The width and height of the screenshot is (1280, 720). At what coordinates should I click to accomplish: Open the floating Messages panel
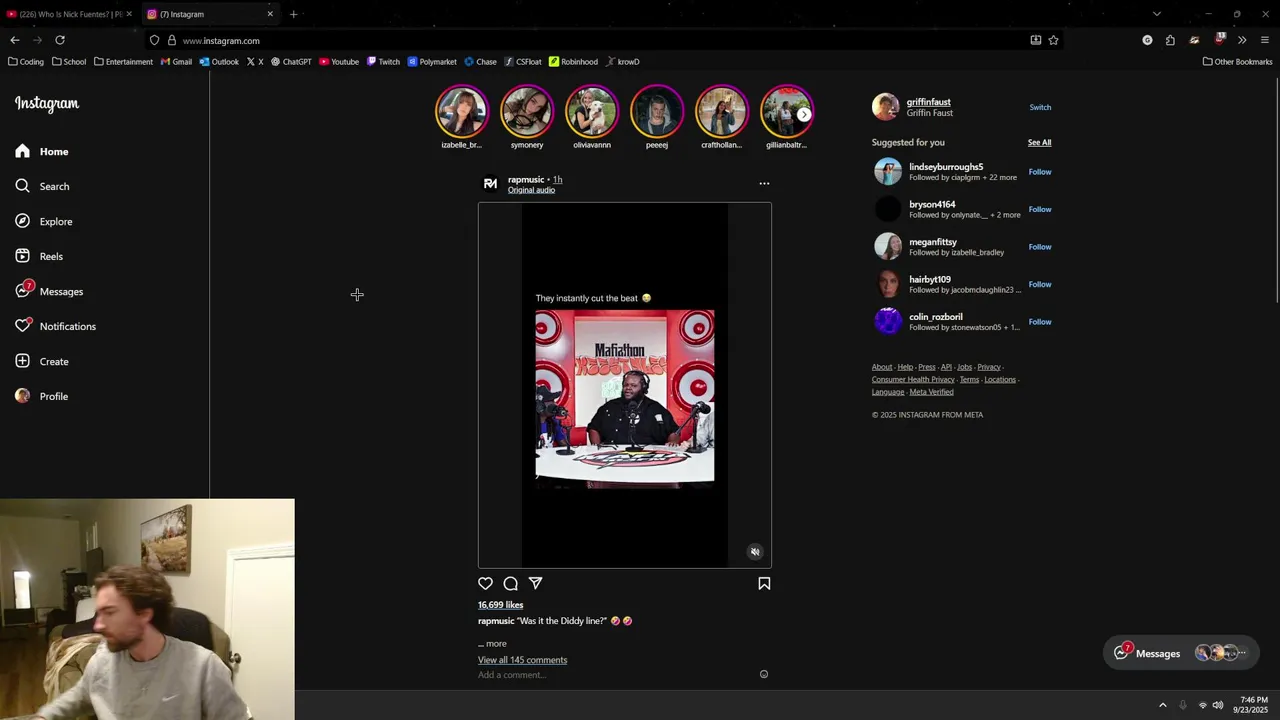(x=1181, y=653)
